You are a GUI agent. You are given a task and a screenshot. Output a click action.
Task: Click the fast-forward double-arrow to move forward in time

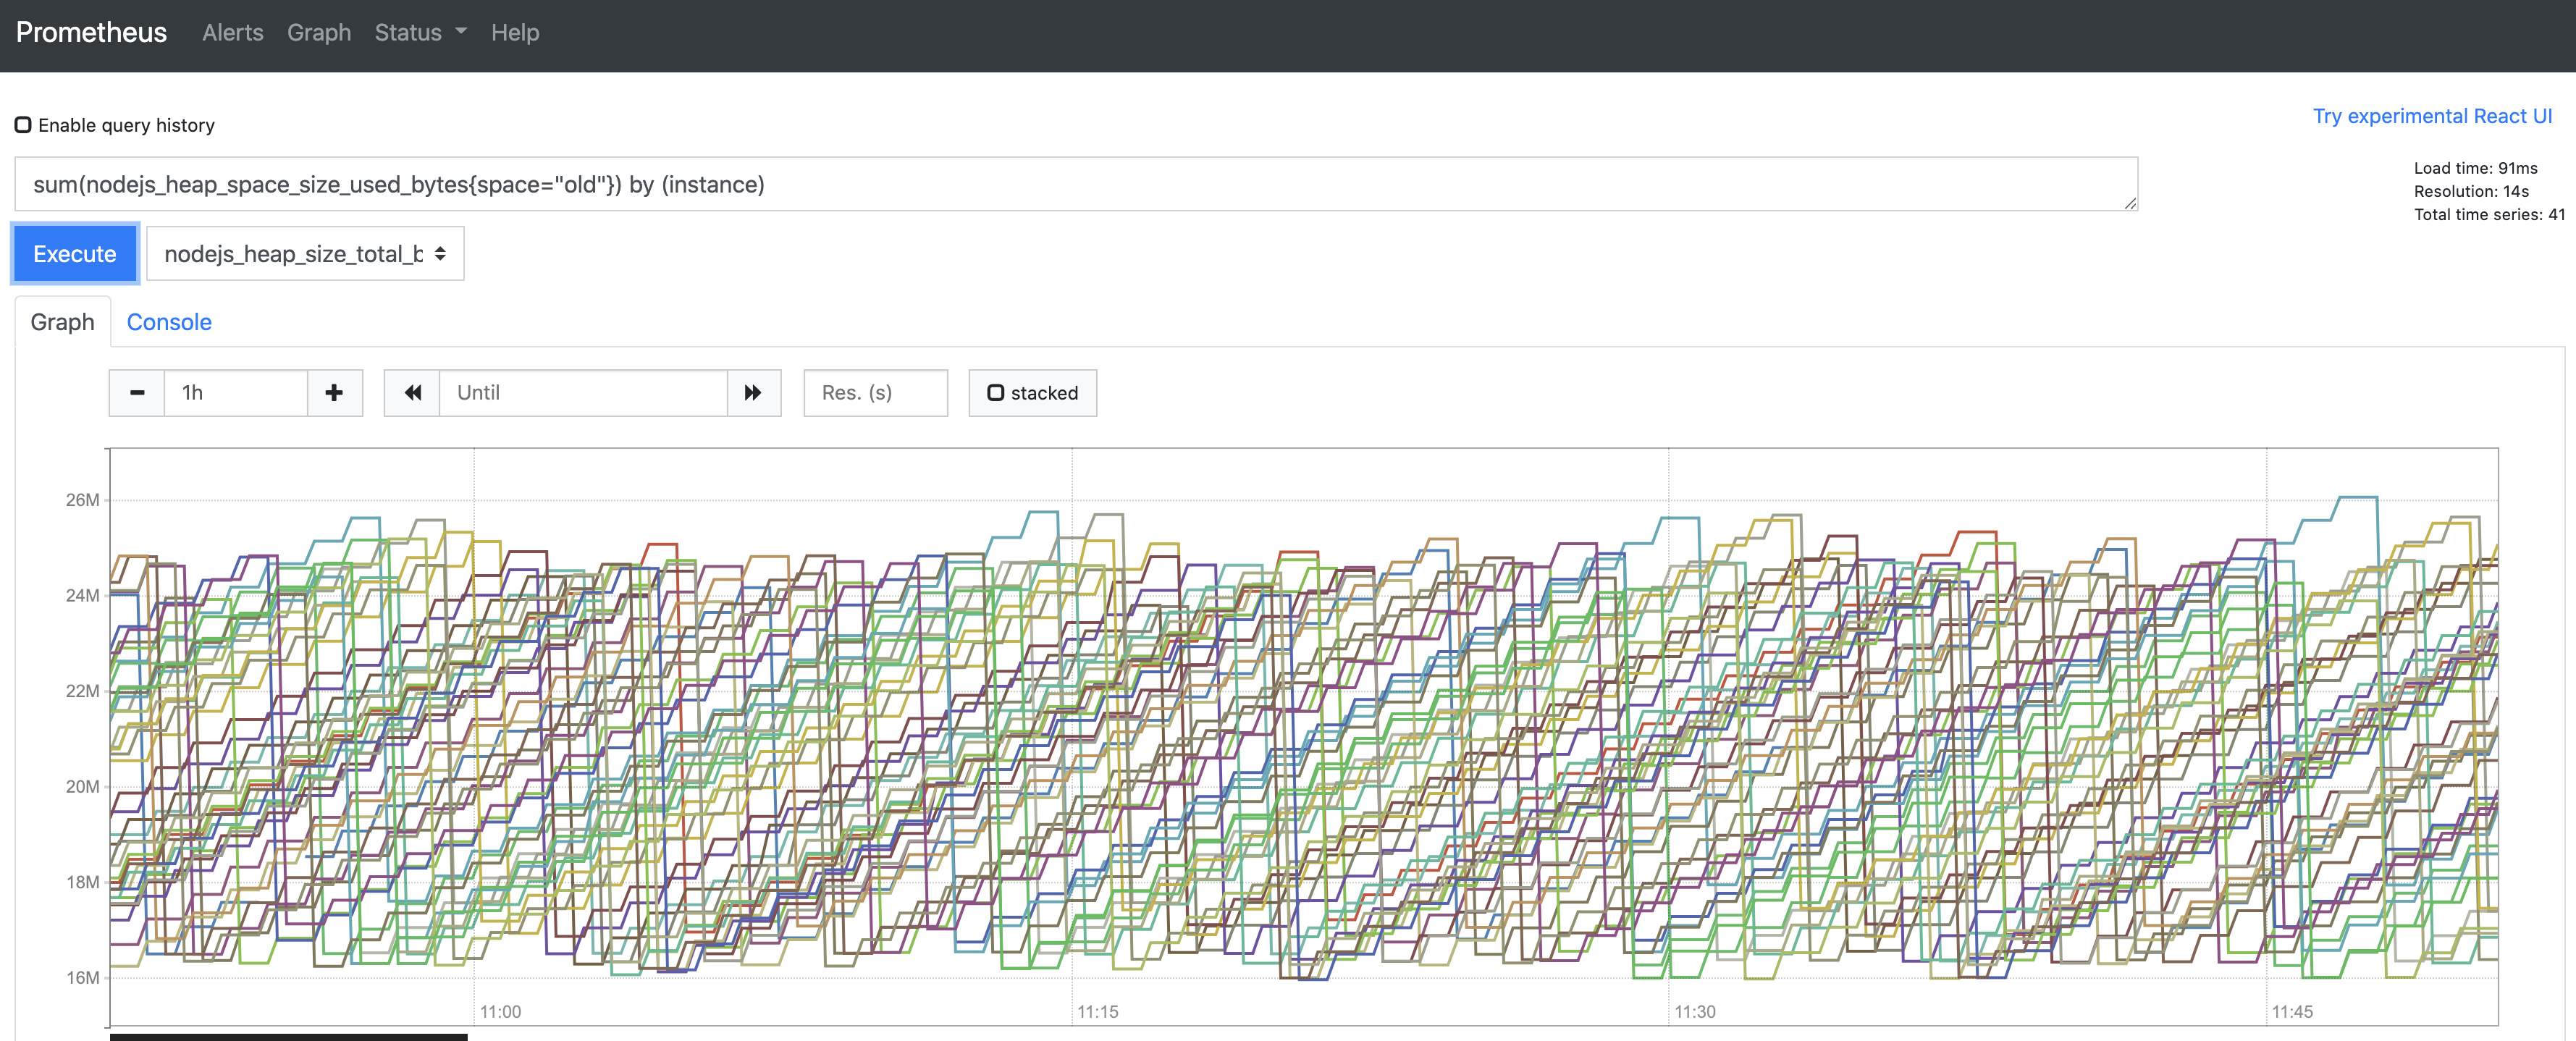[x=753, y=393]
